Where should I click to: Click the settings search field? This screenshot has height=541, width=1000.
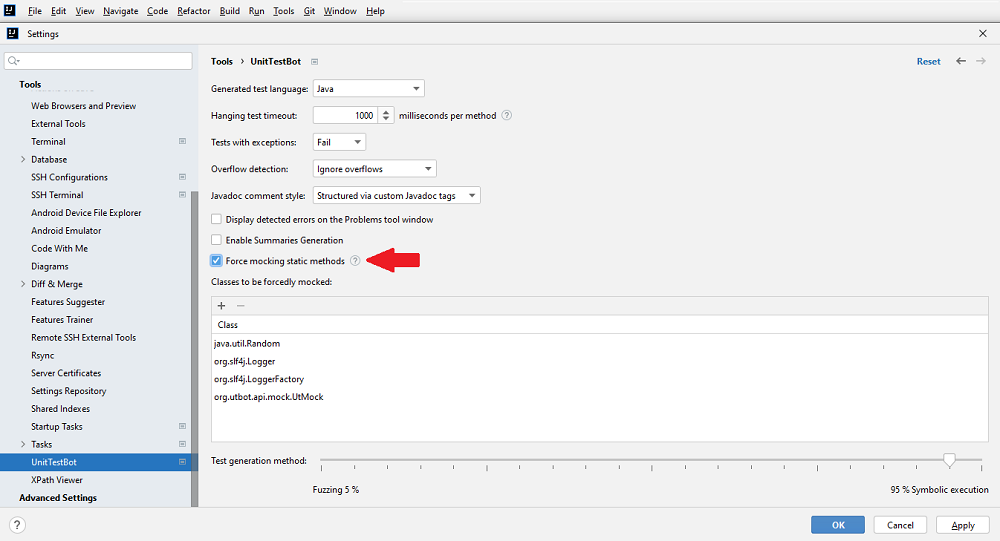[x=98, y=61]
